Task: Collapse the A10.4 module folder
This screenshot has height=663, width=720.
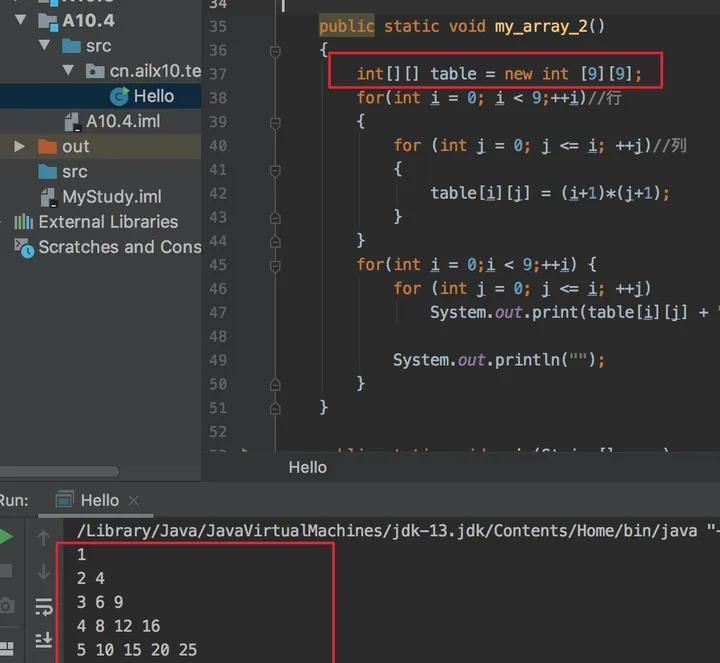Action: click(x=20, y=20)
